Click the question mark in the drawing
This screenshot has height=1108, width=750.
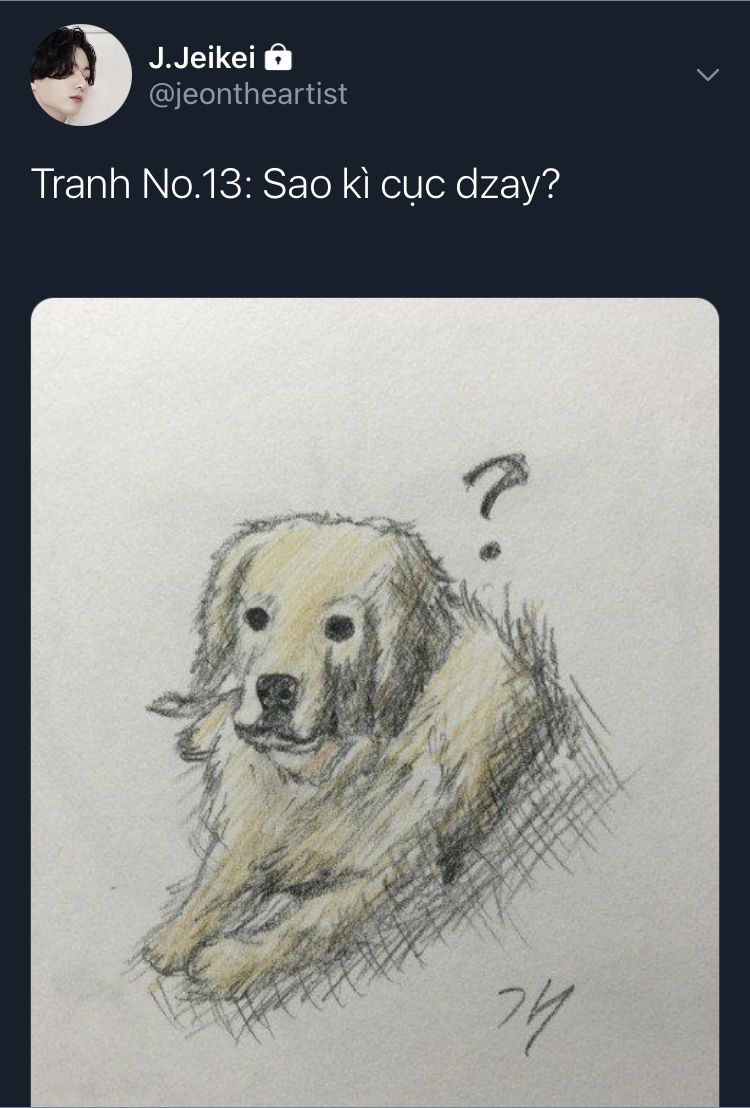click(x=496, y=506)
